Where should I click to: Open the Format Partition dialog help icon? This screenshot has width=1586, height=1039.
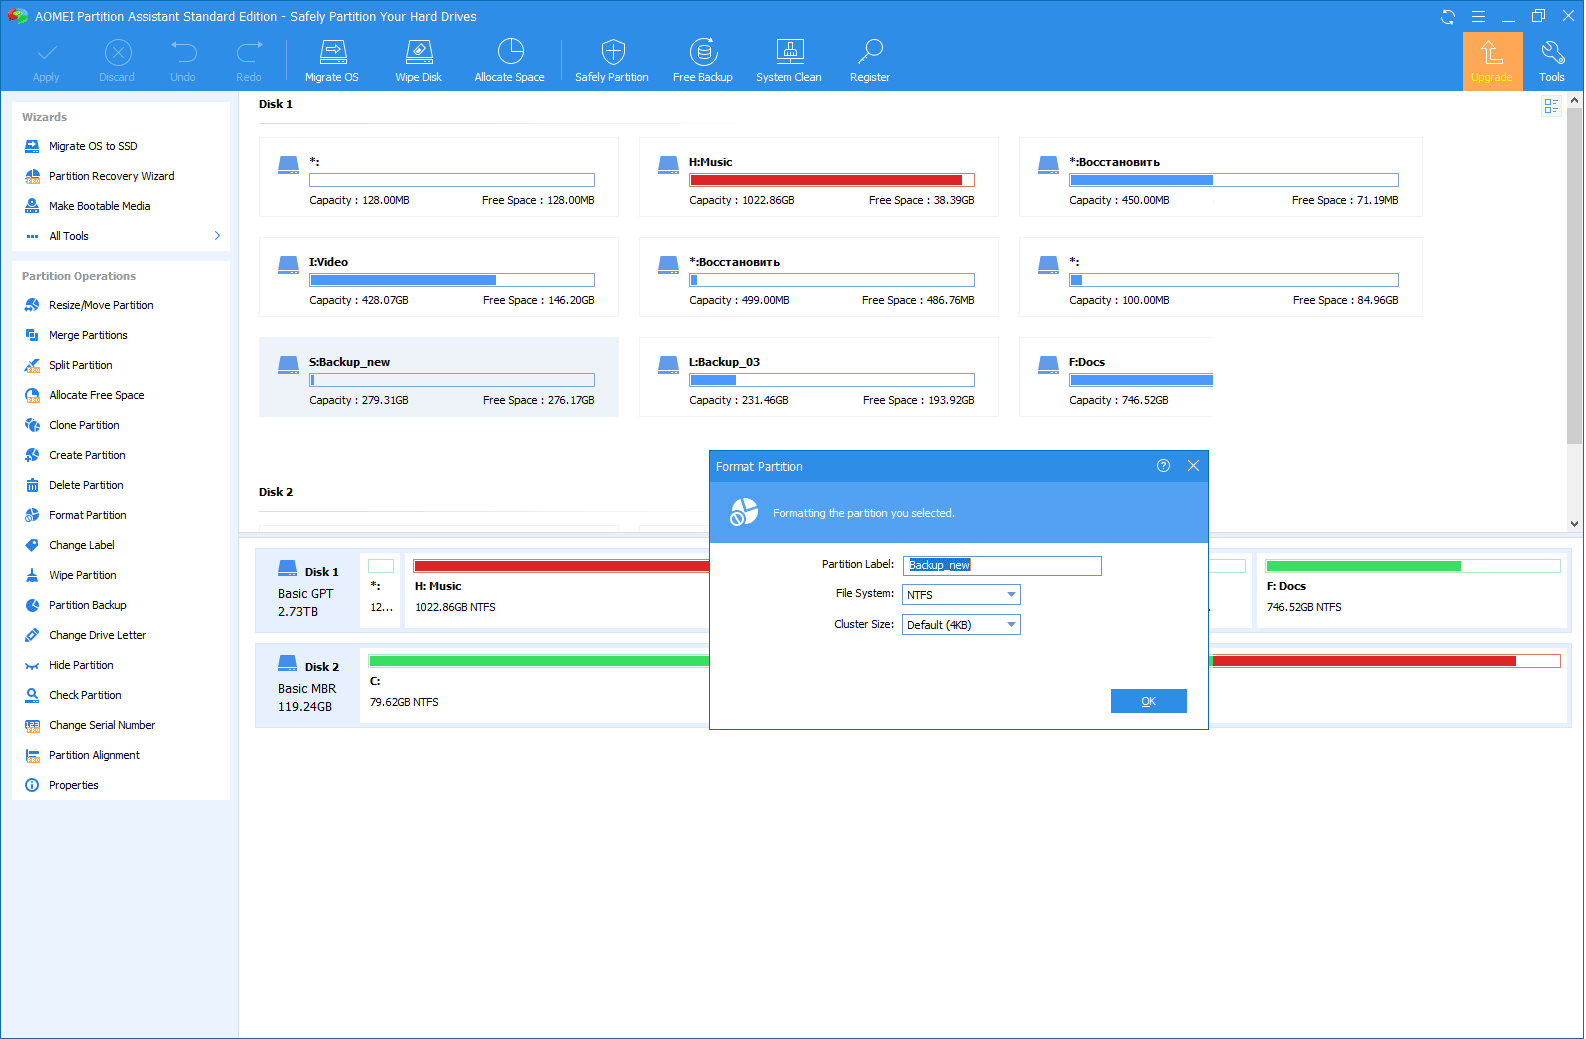pyautogui.click(x=1163, y=466)
